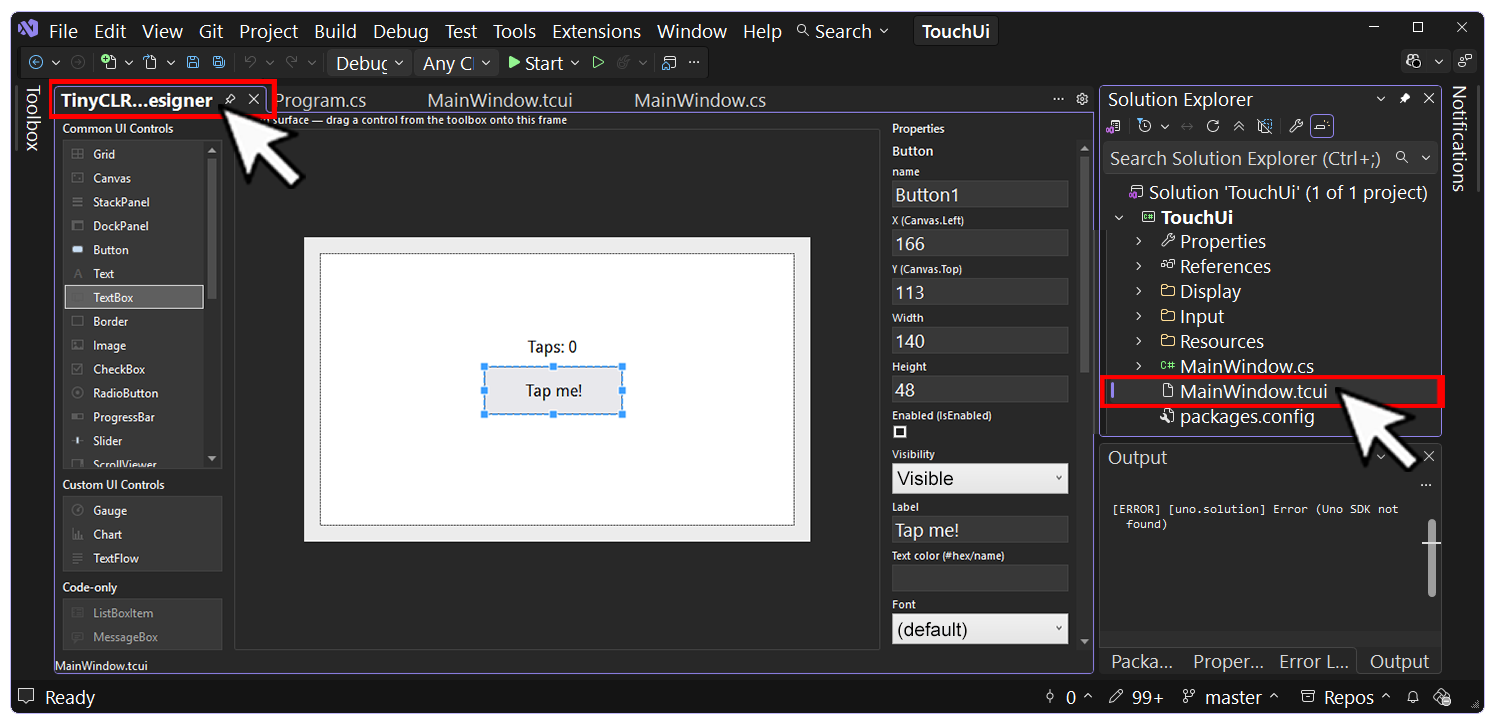Click the Save All toolbar icon
1492x719 pixels.
pos(217,62)
